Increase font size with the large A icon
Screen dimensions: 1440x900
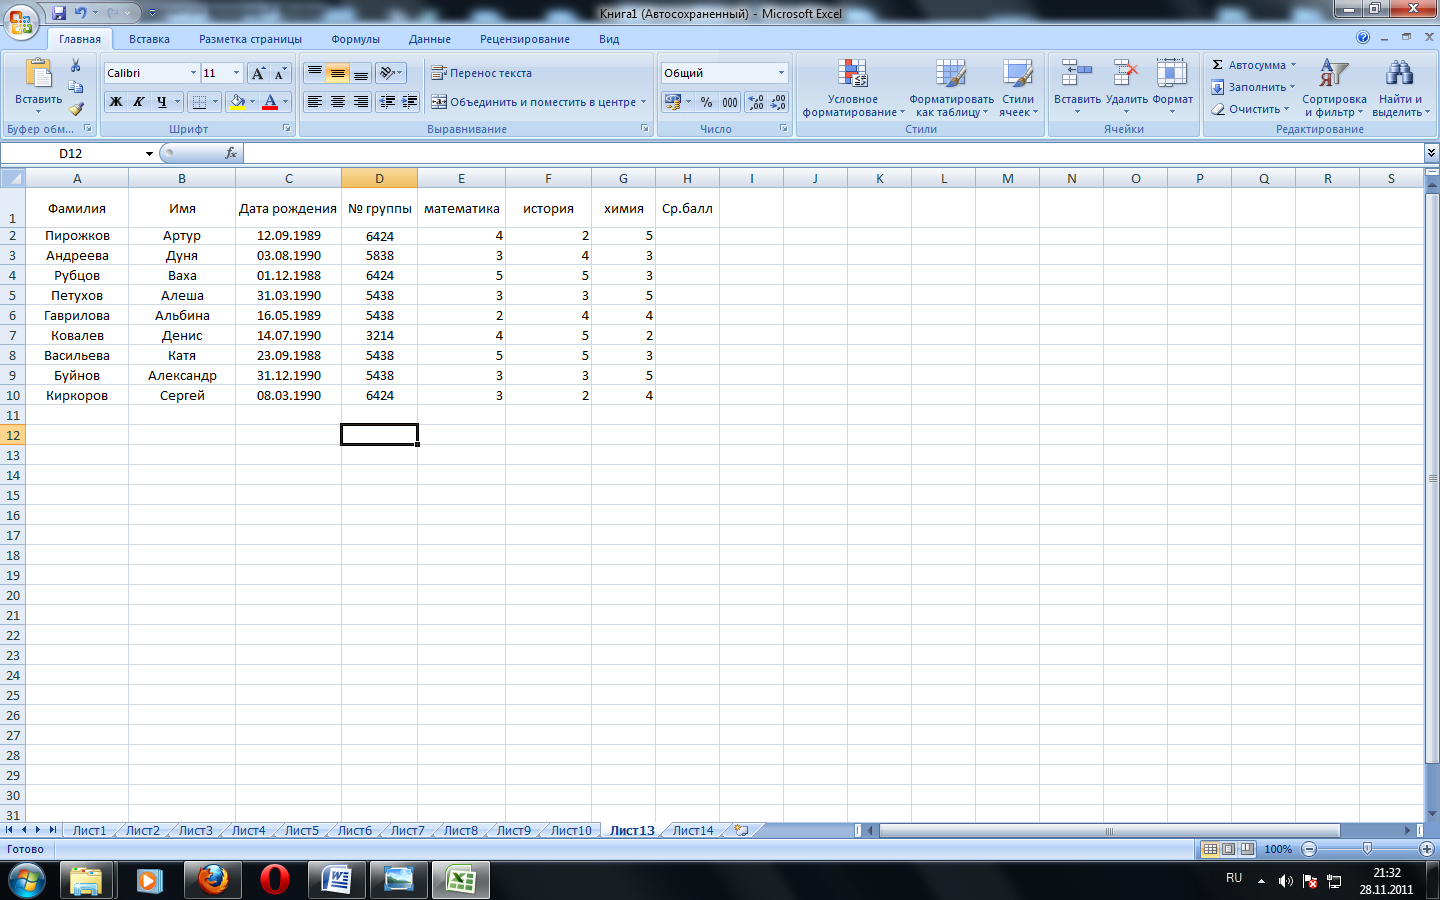(x=258, y=73)
